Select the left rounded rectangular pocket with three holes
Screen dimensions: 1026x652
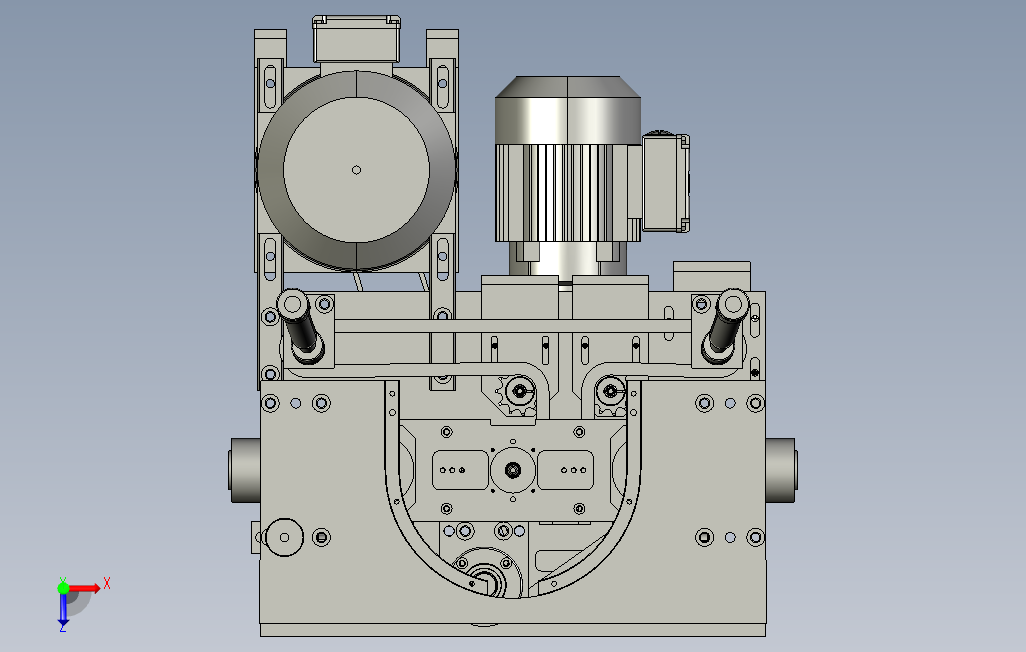460,470
